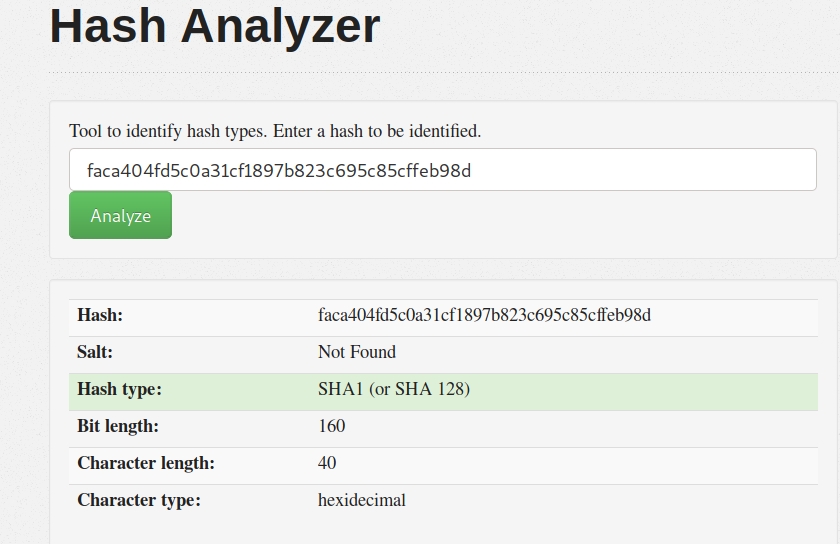This screenshot has width=840, height=544.
Task: Select the 'Salt:' row label
Action: point(95,352)
